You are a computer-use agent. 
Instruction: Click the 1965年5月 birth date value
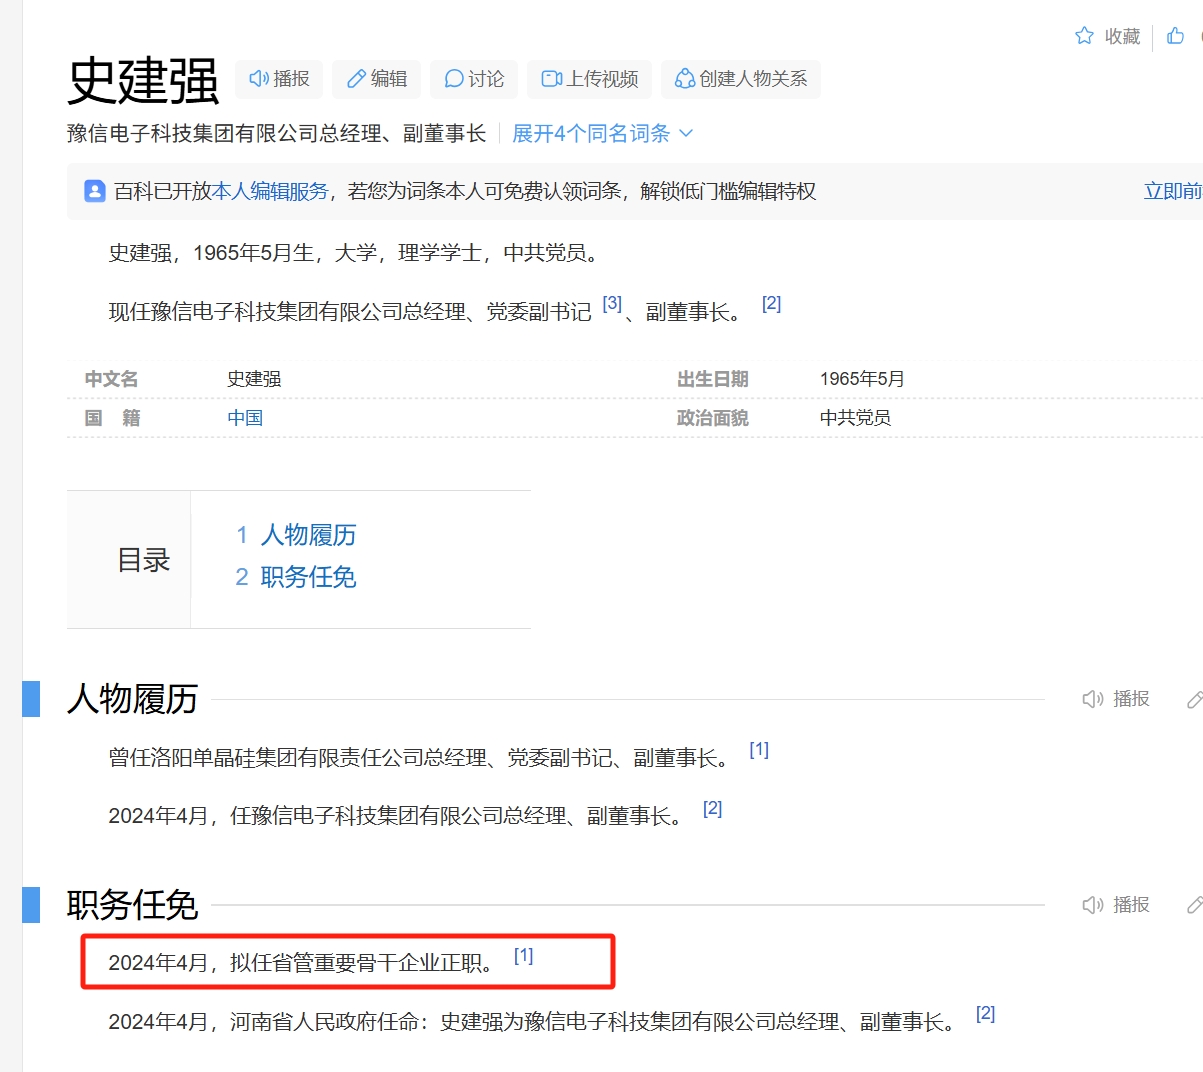point(862,379)
